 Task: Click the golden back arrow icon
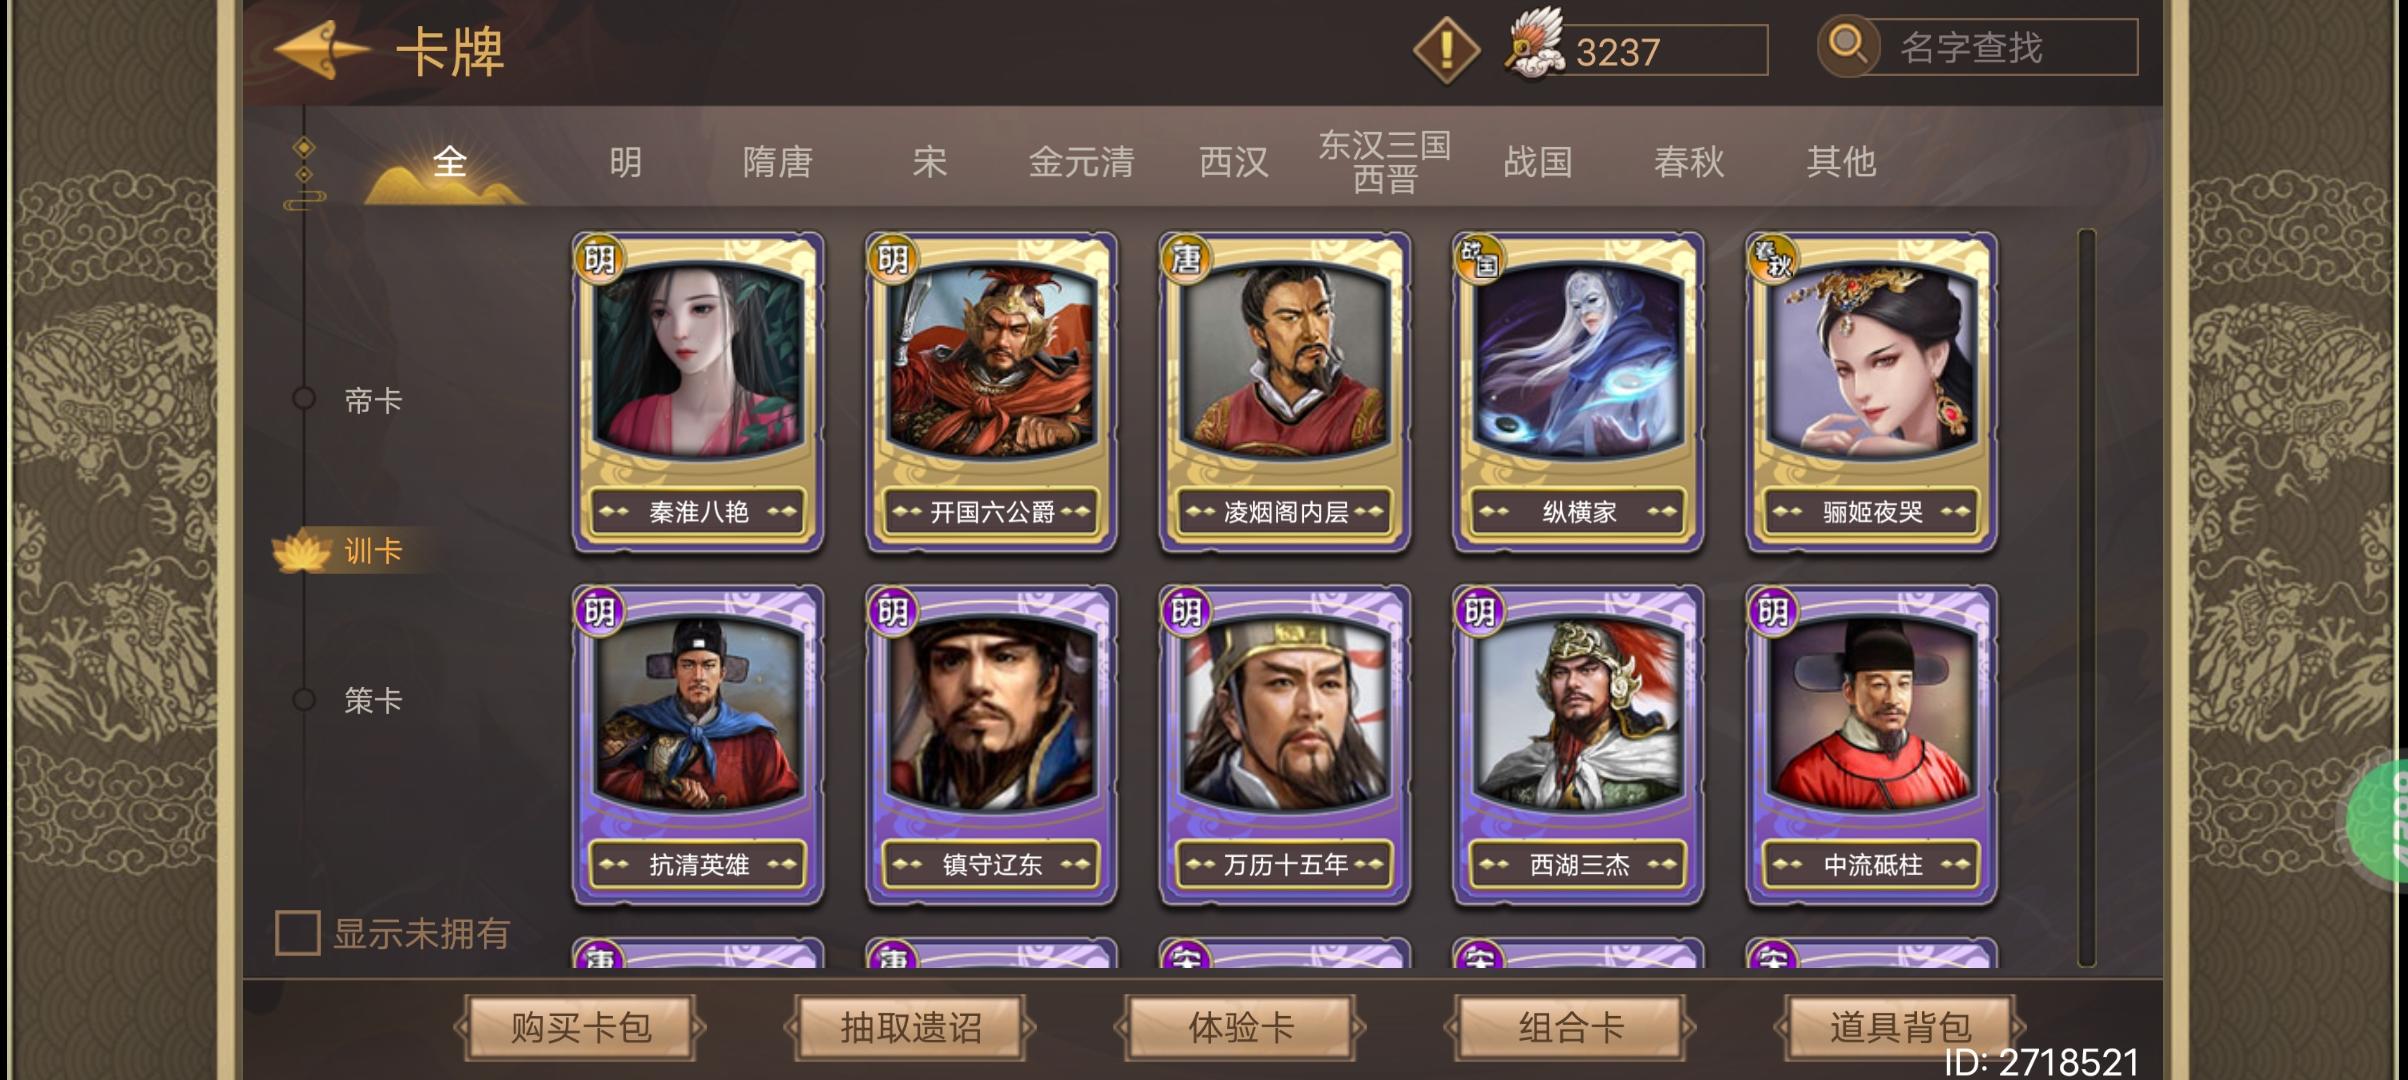(322, 49)
